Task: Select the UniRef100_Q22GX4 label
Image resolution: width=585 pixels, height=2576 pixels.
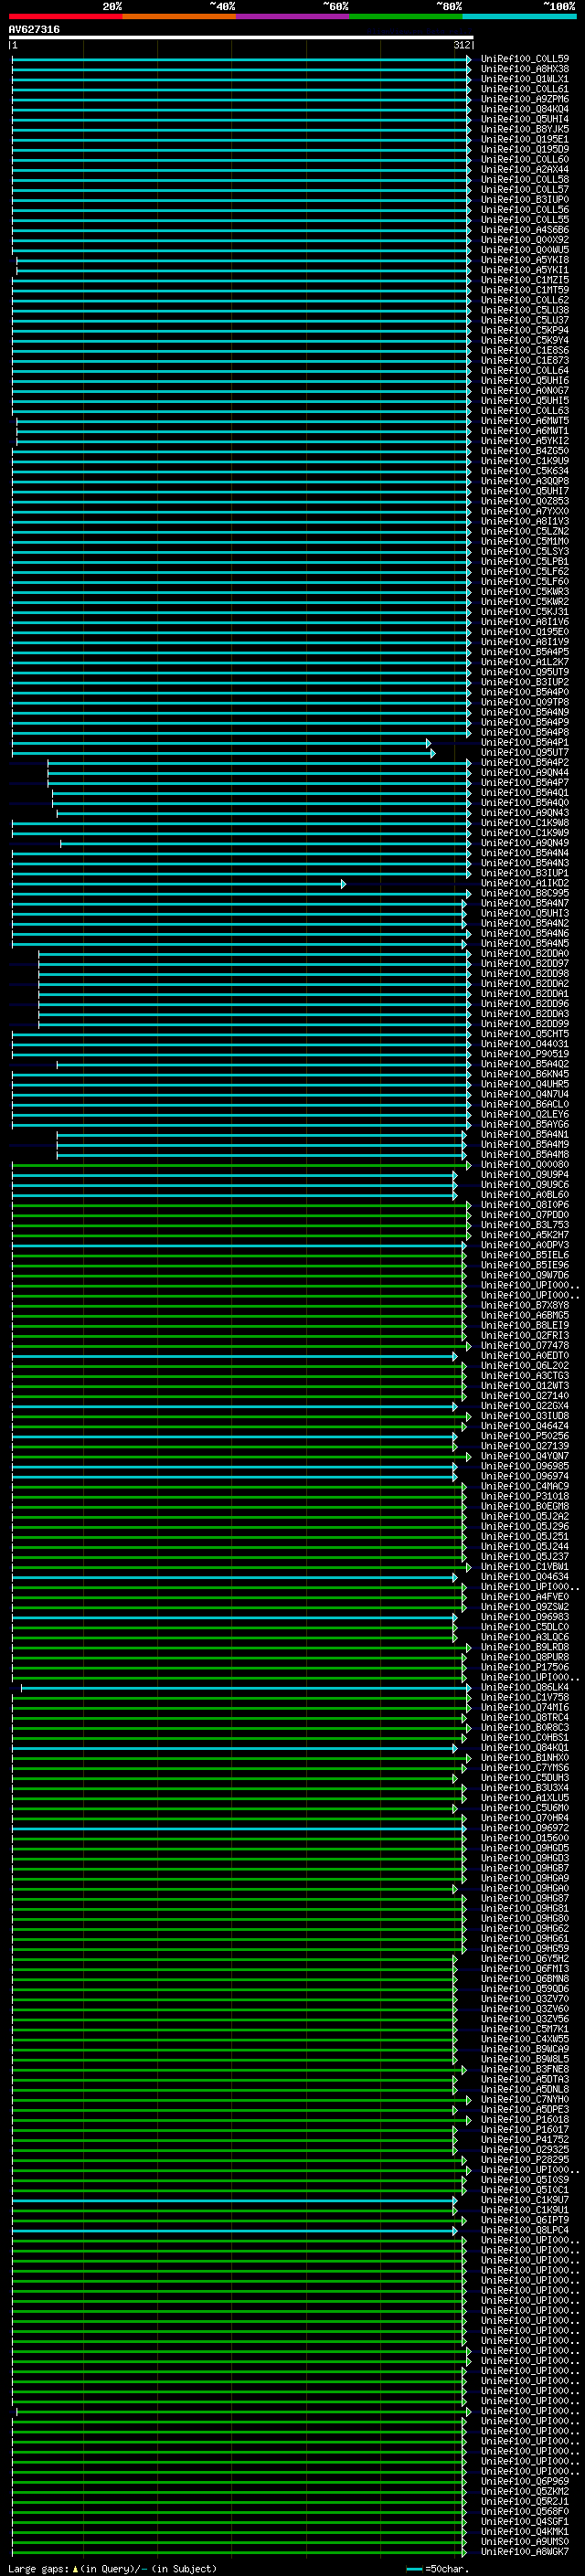Action: 525,1406
